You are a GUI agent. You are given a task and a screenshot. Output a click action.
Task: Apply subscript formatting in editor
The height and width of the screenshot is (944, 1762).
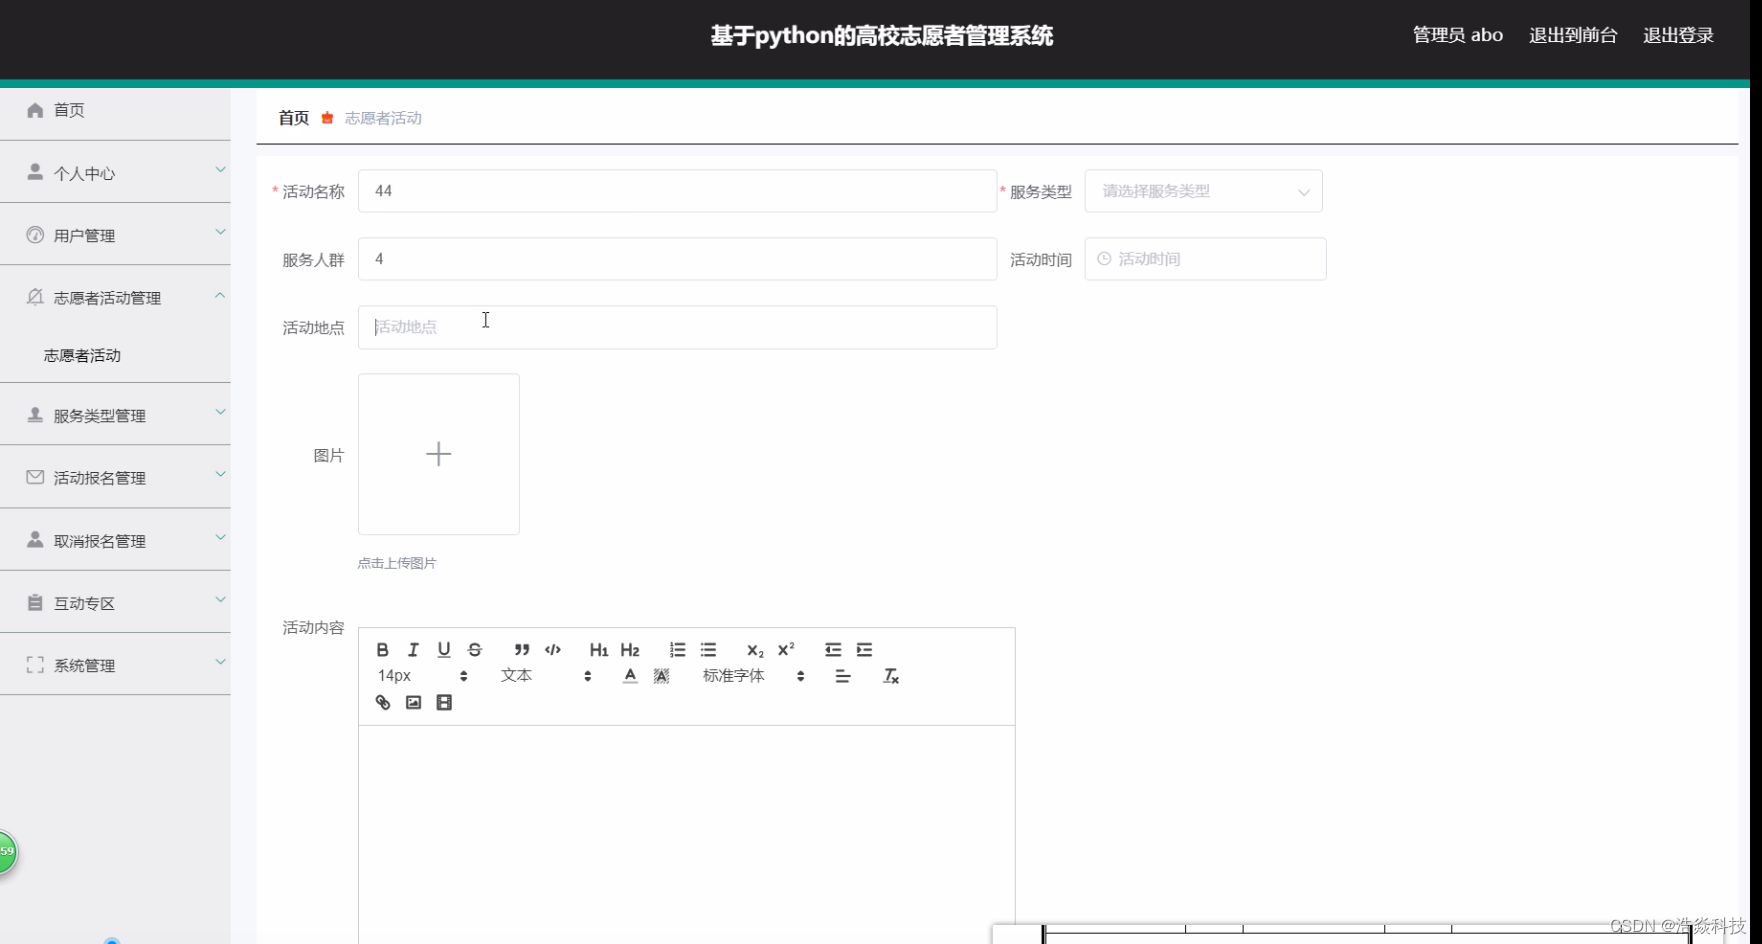[x=754, y=650]
